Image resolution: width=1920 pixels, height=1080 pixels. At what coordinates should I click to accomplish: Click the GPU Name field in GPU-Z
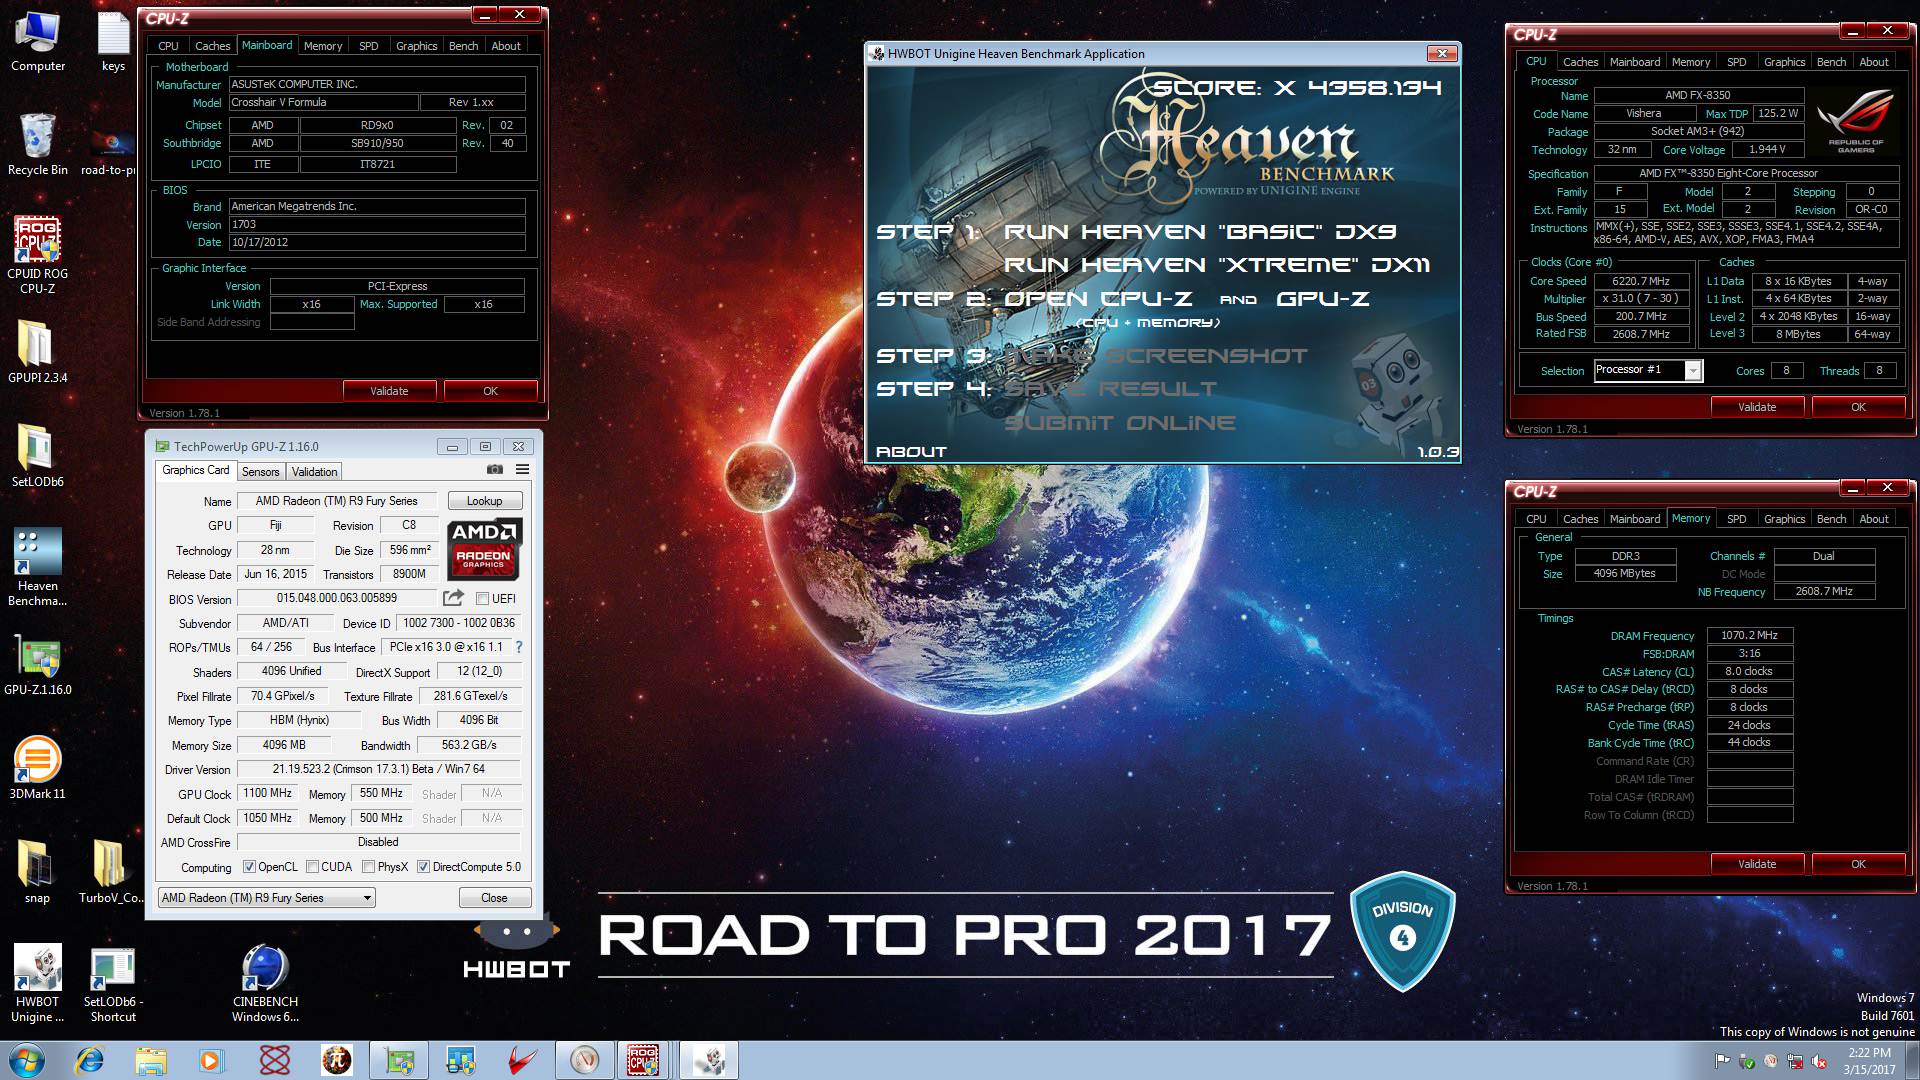coord(338,501)
